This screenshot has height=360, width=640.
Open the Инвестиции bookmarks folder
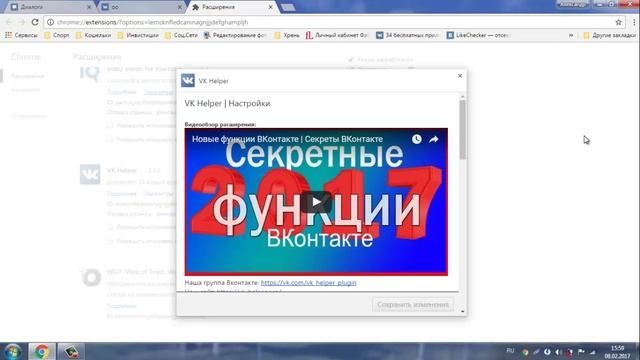coord(138,36)
